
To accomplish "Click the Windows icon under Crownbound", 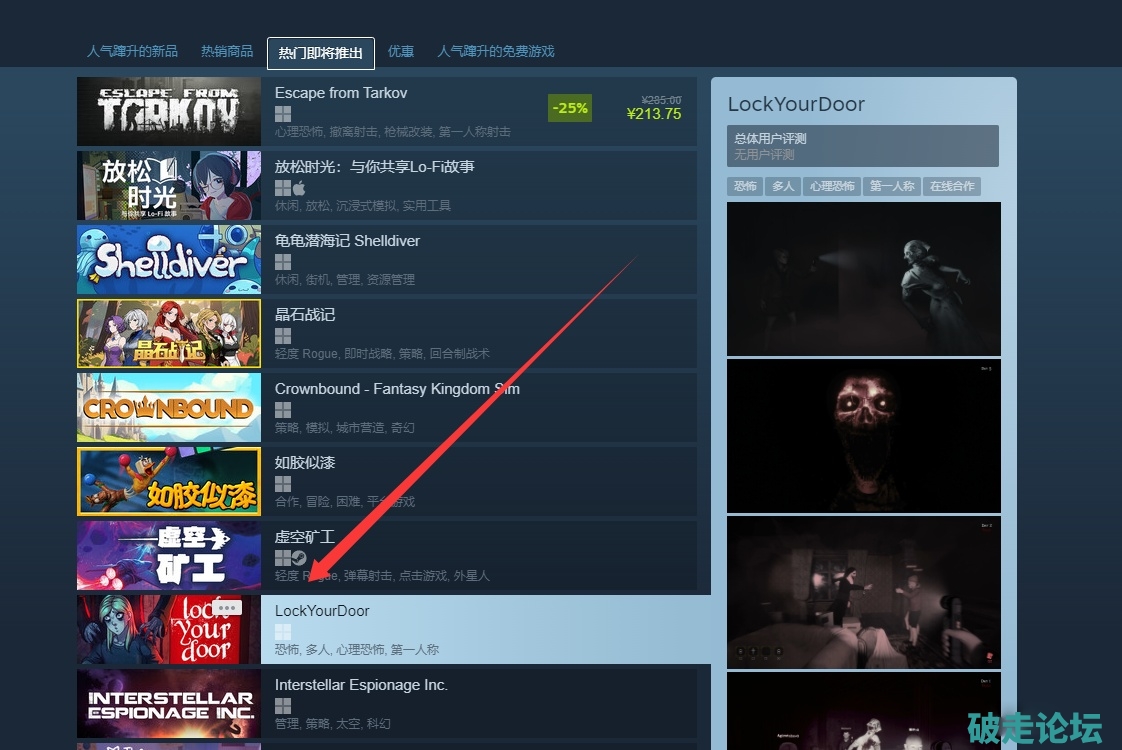I will (x=283, y=410).
